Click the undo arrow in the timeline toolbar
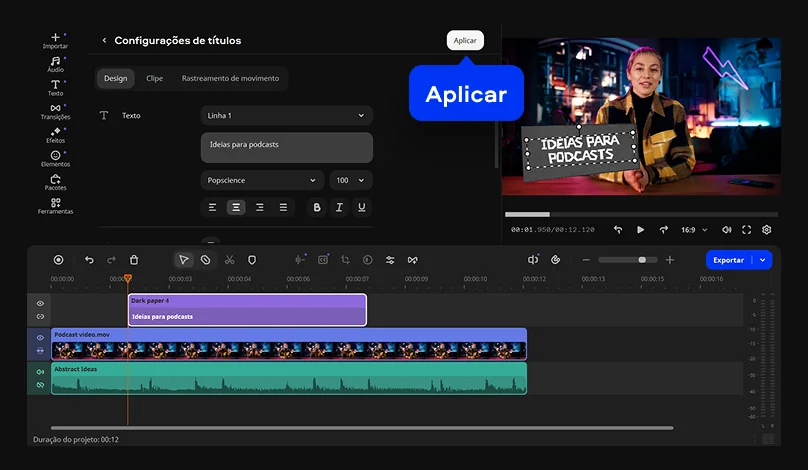808x470 pixels. point(89,260)
